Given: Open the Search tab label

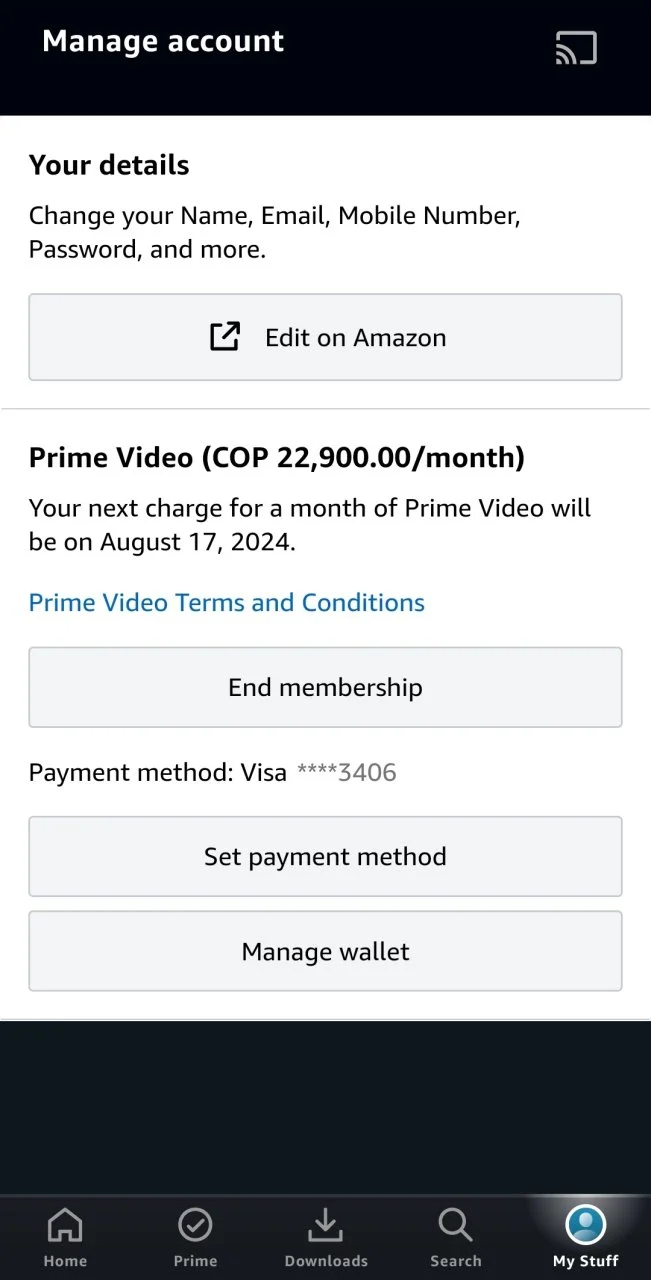Looking at the screenshot, I should pyautogui.click(x=455, y=1261).
